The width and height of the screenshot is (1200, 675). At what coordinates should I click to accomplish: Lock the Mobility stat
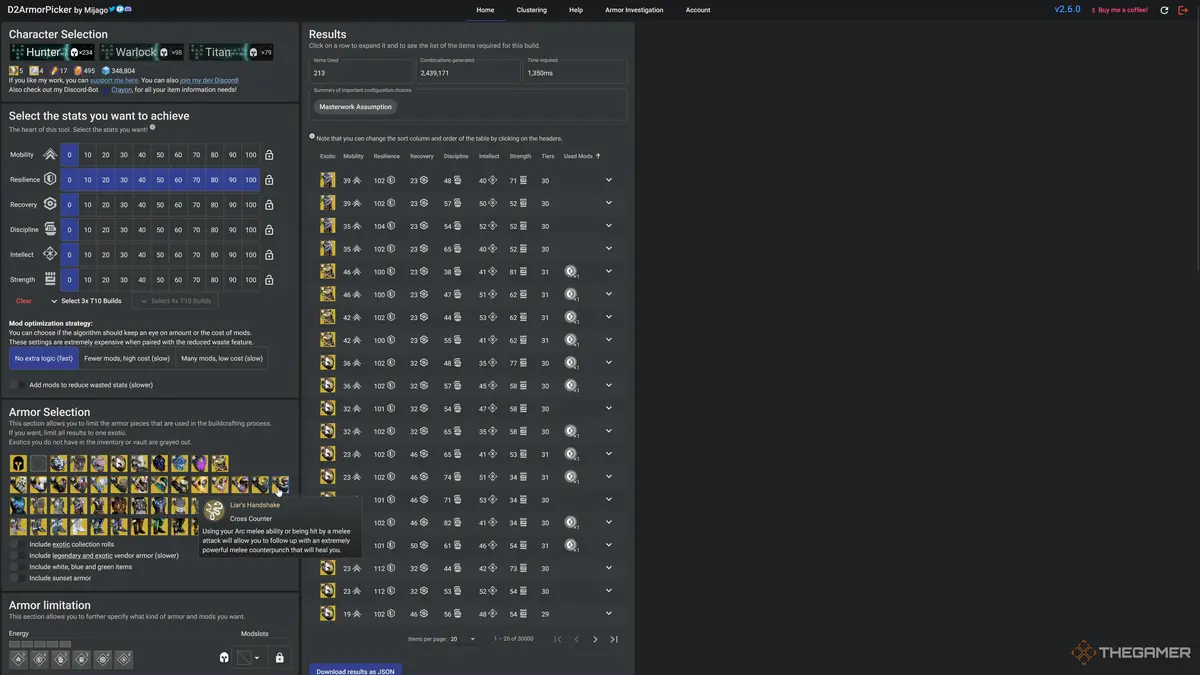pos(269,155)
